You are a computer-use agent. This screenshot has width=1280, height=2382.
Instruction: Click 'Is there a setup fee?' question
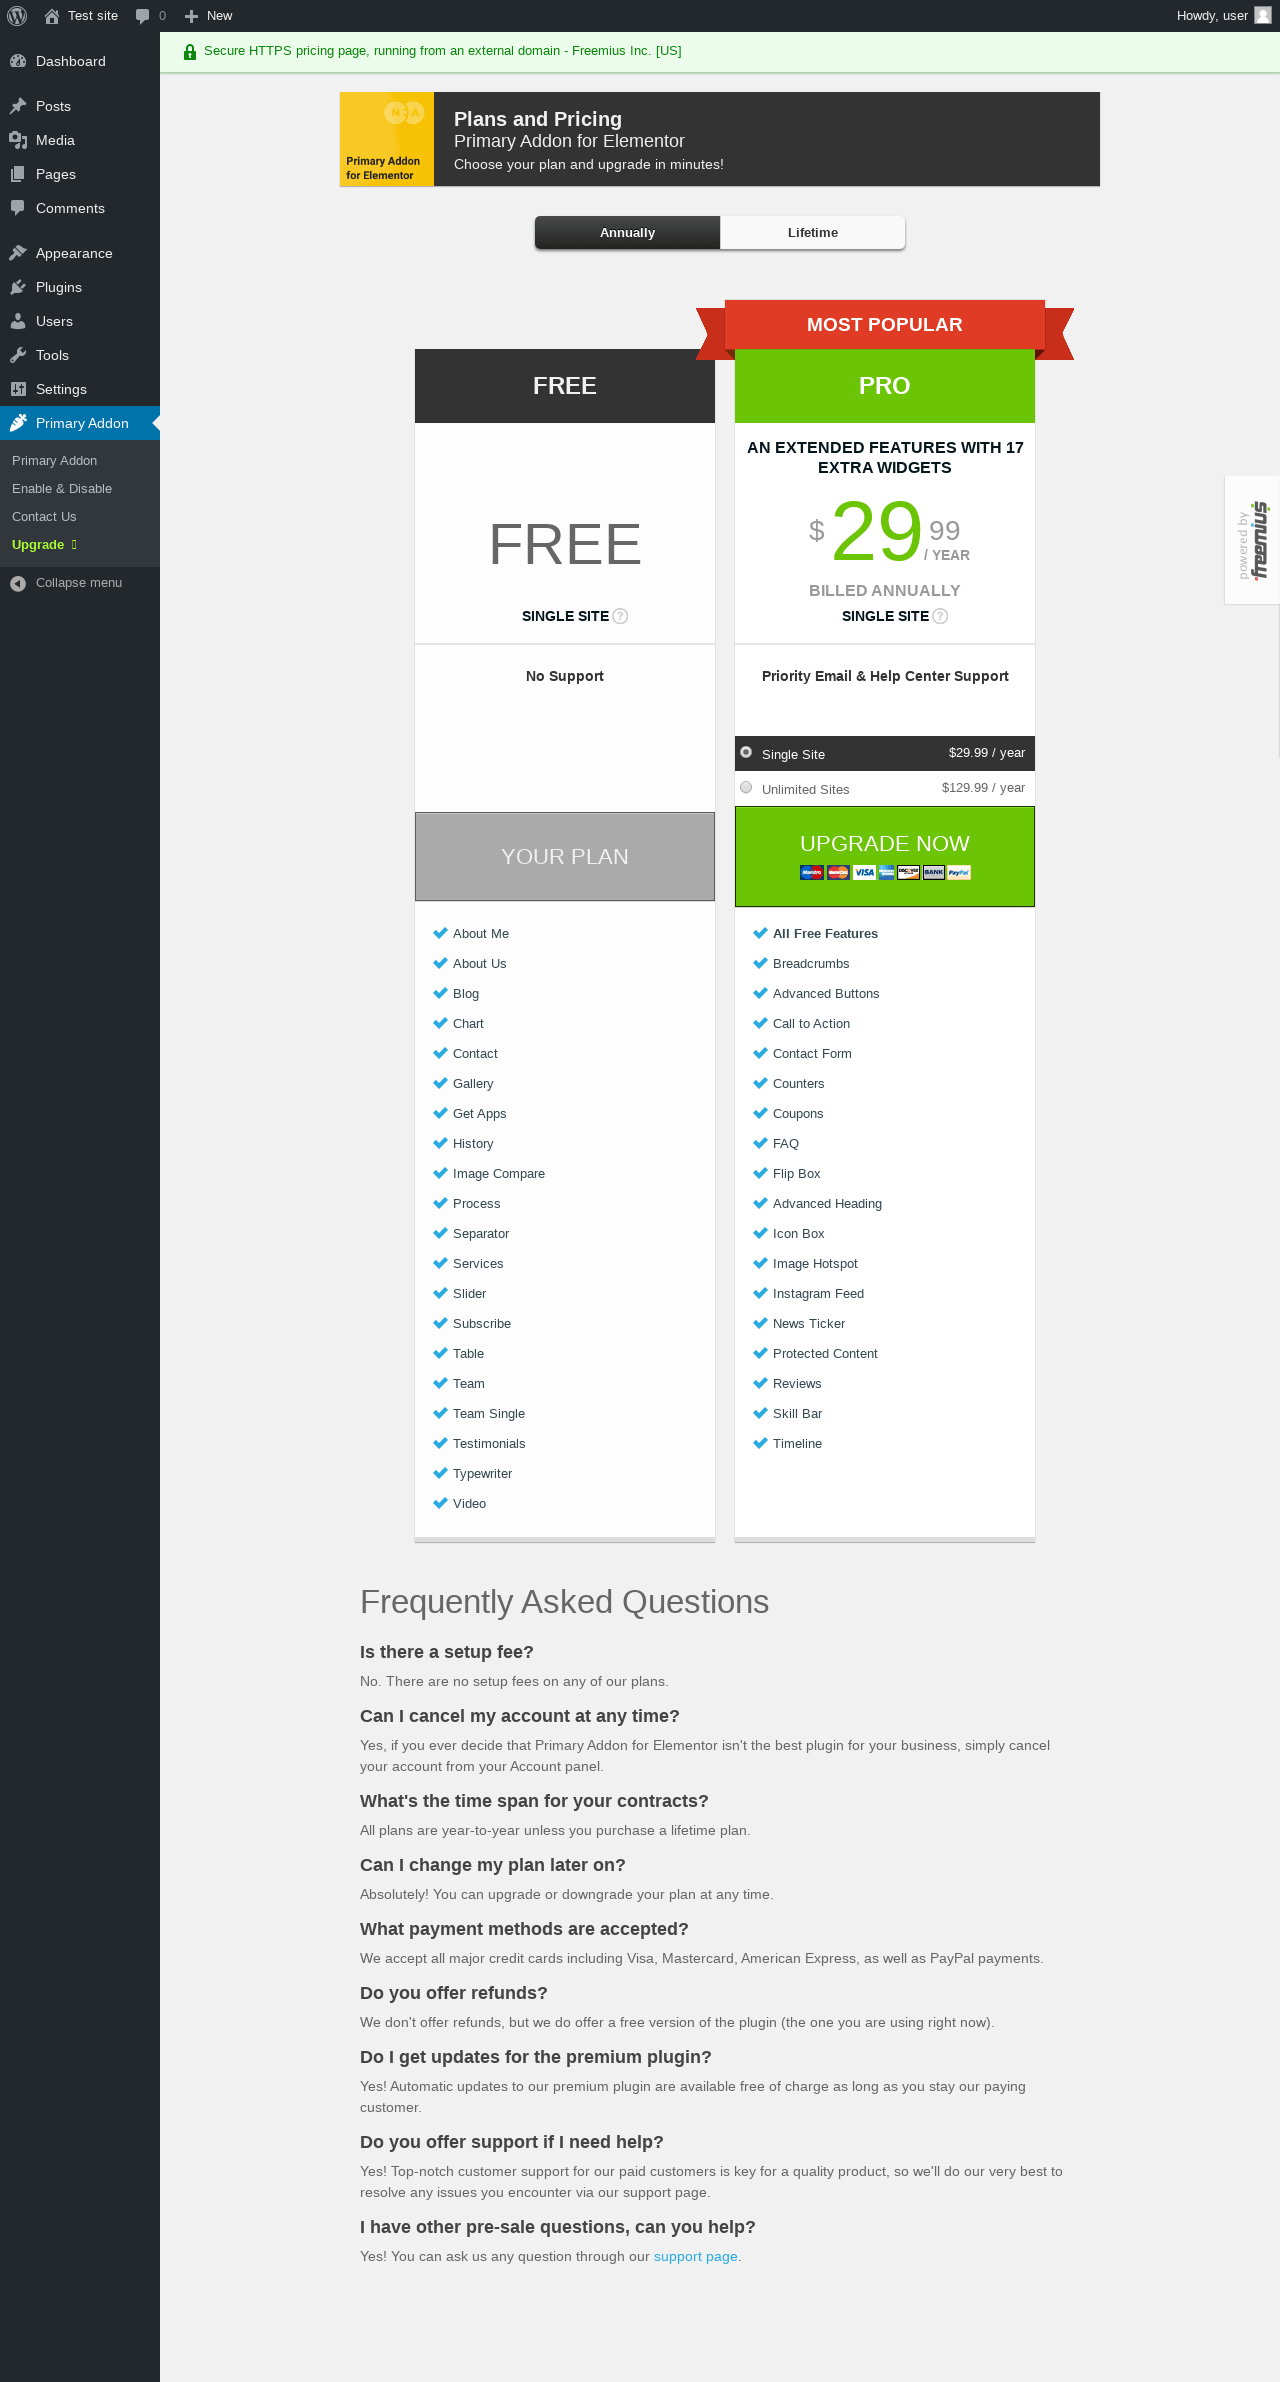[447, 1652]
